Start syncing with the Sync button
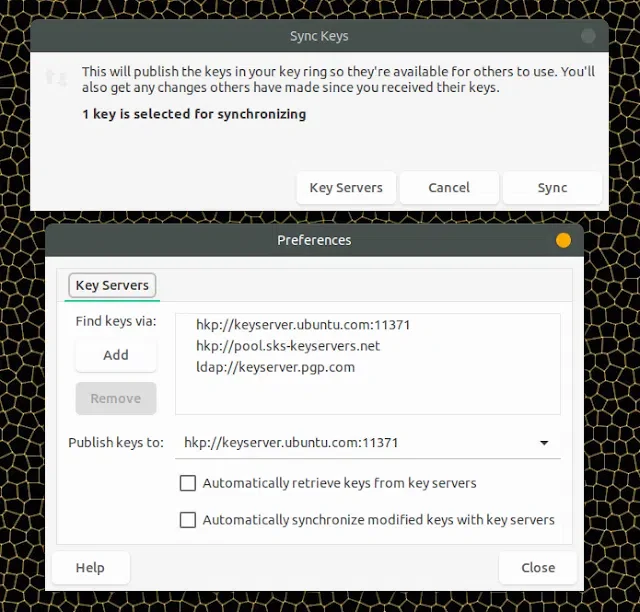Screen dimensions: 640x612 552,188
